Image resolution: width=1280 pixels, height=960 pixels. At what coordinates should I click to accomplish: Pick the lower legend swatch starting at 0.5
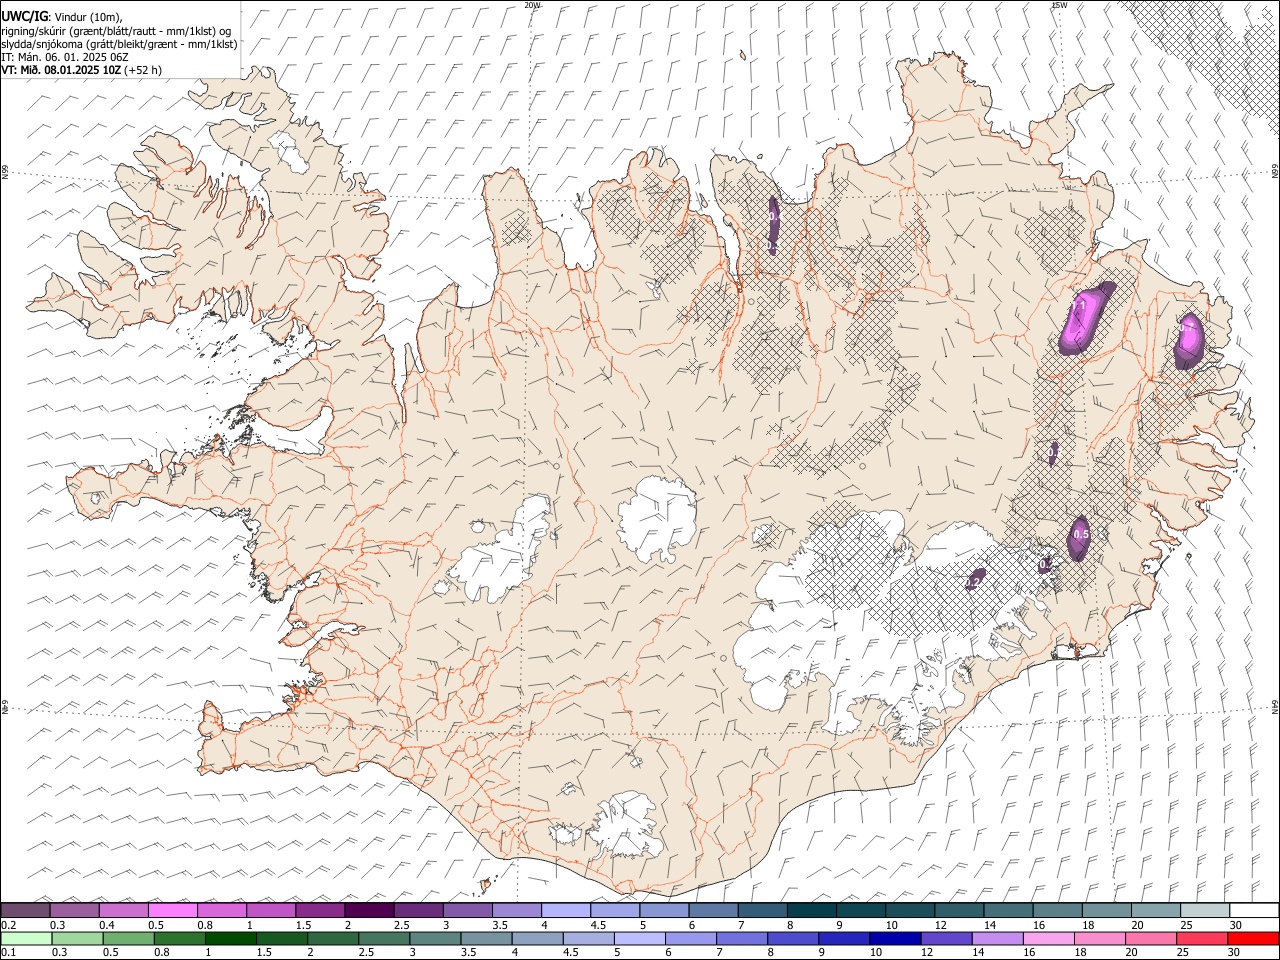128,938
